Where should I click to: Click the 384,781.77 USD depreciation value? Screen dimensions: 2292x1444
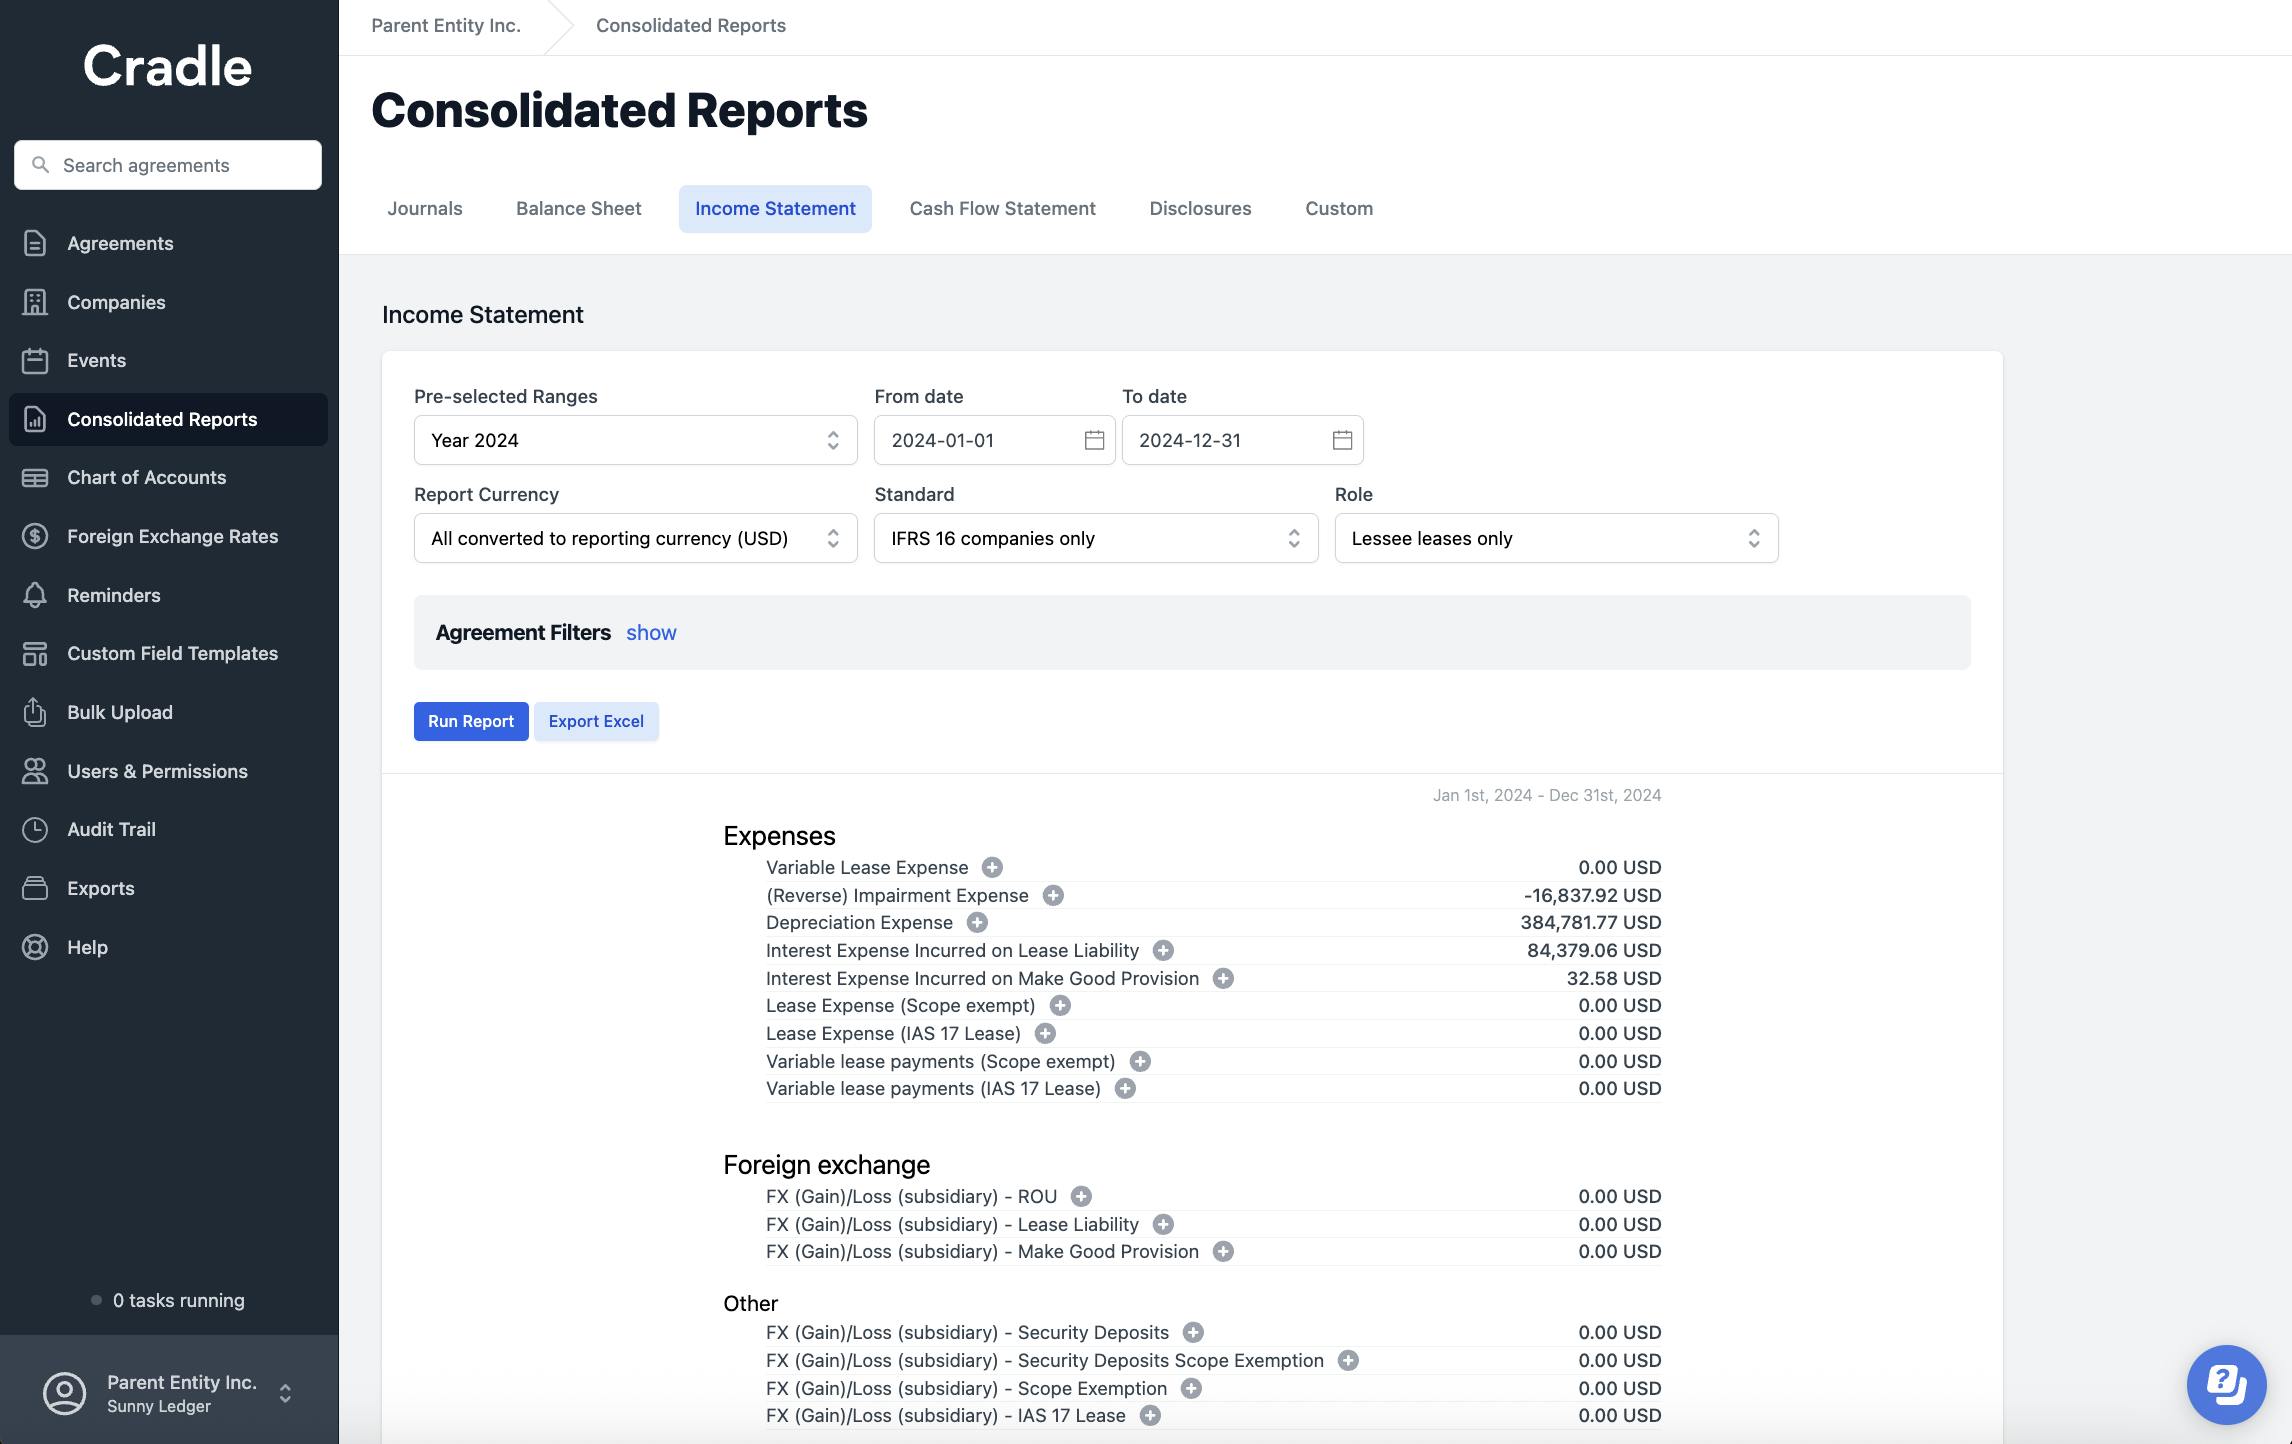1591,922
